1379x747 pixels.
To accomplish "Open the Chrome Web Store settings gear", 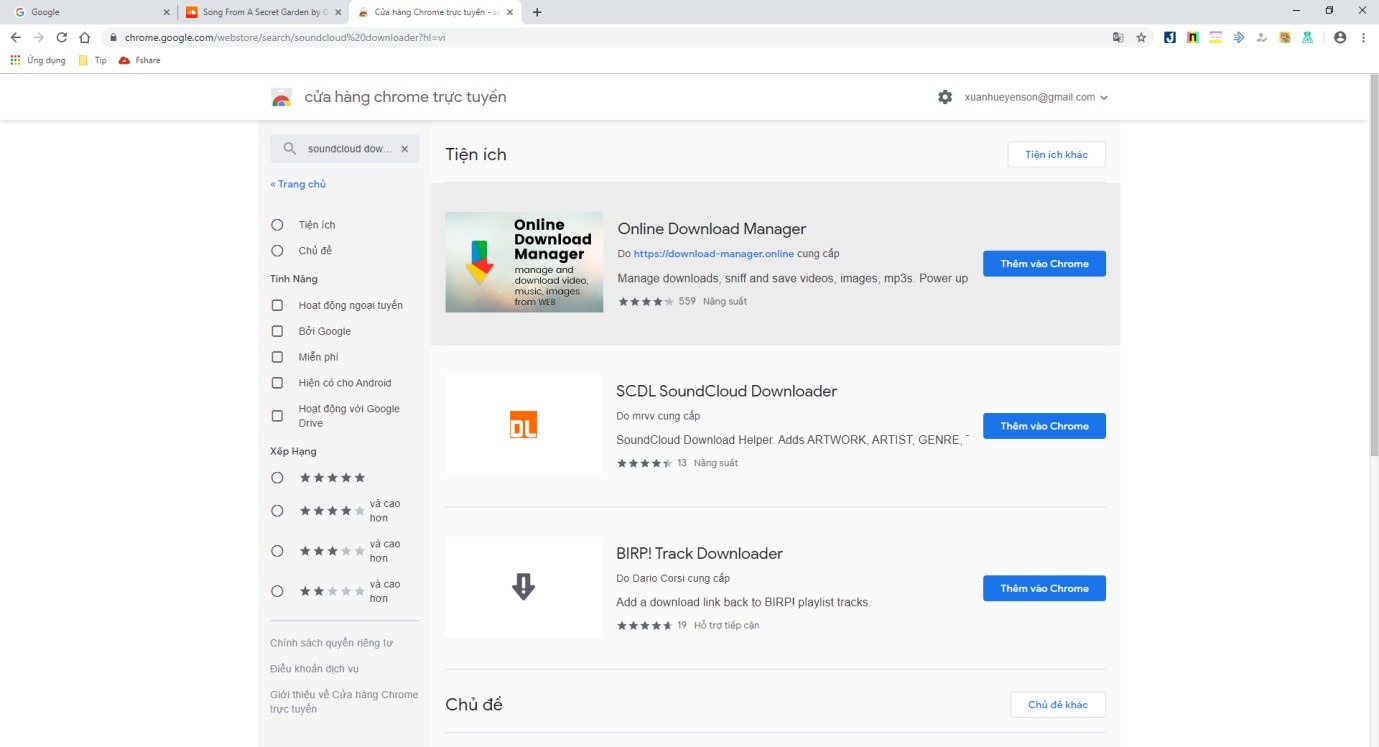I will (x=945, y=97).
